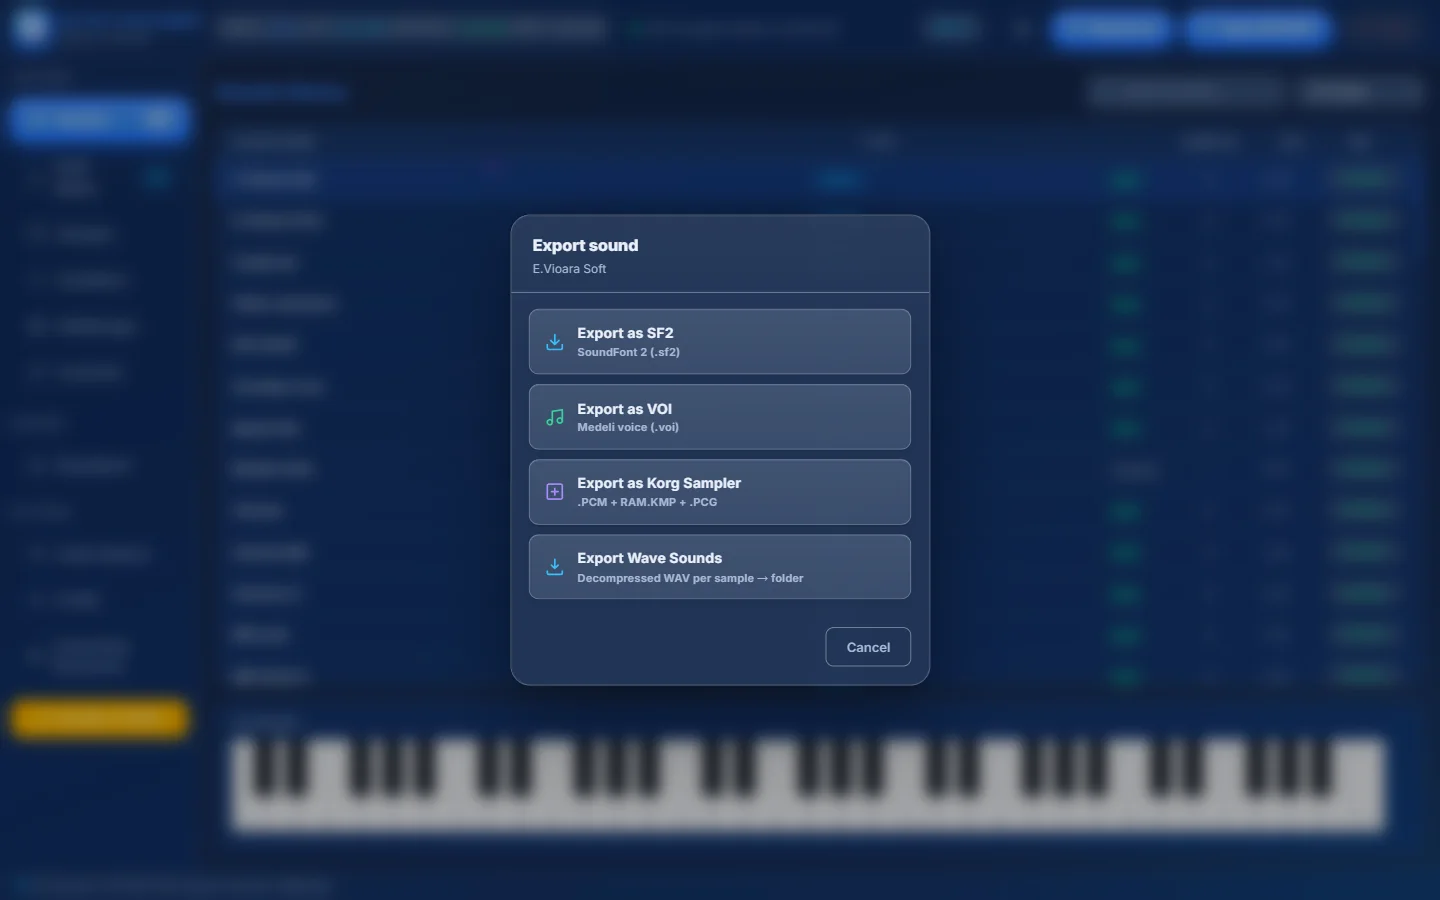Click the Decompressed WAV per sample subtitle
1440x900 pixels.
click(690, 578)
